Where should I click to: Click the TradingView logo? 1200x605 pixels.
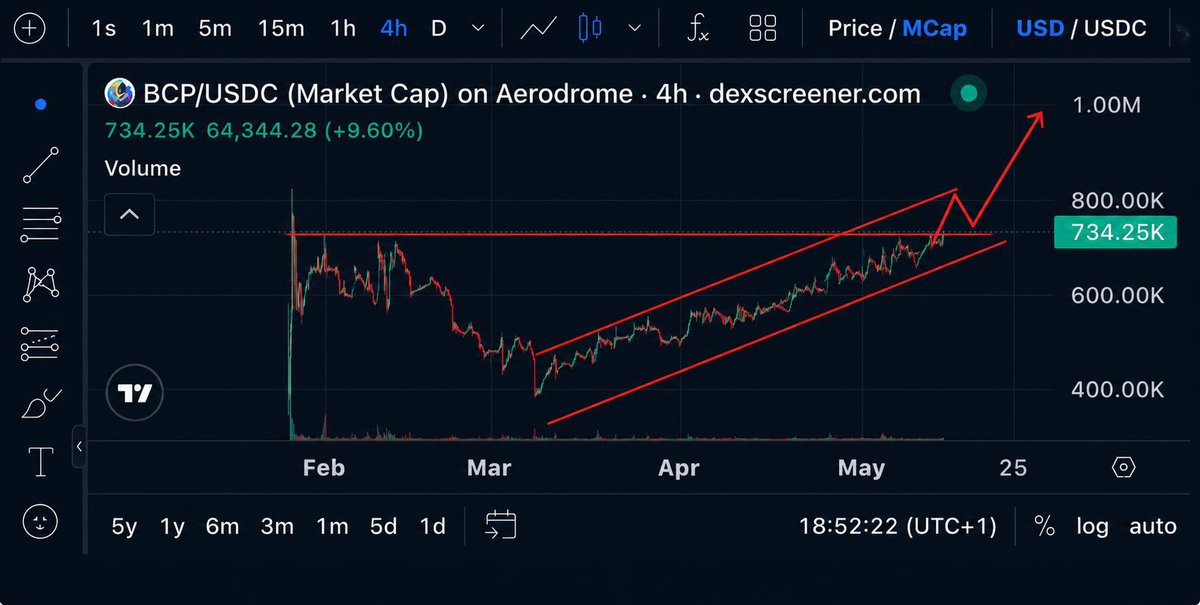[134, 393]
